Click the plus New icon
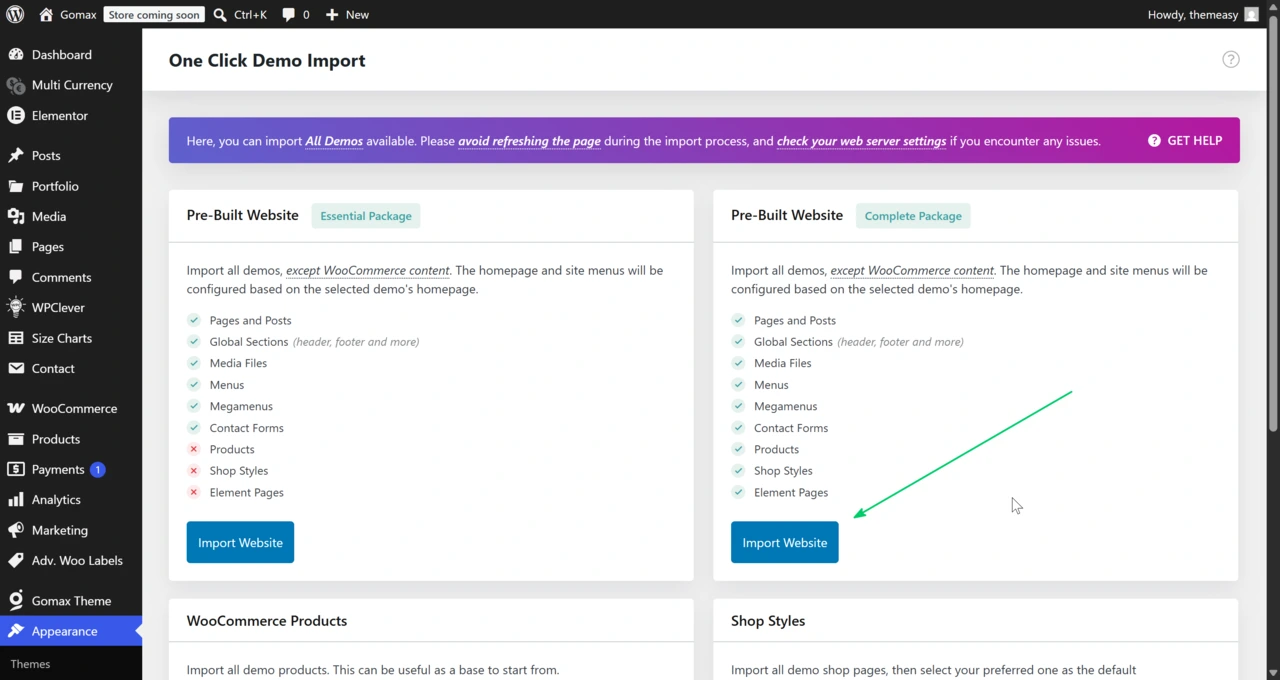1280x680 pixels. point(332,15)
